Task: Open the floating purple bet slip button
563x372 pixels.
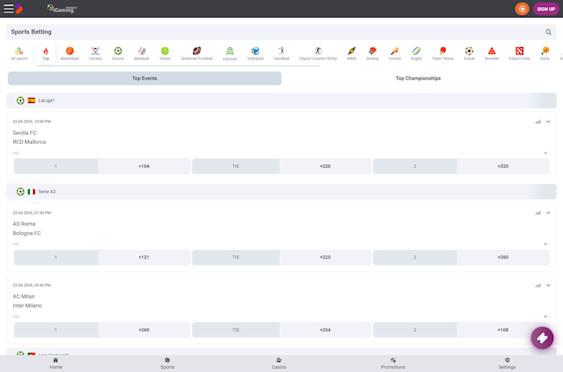Action: [542, 338]
